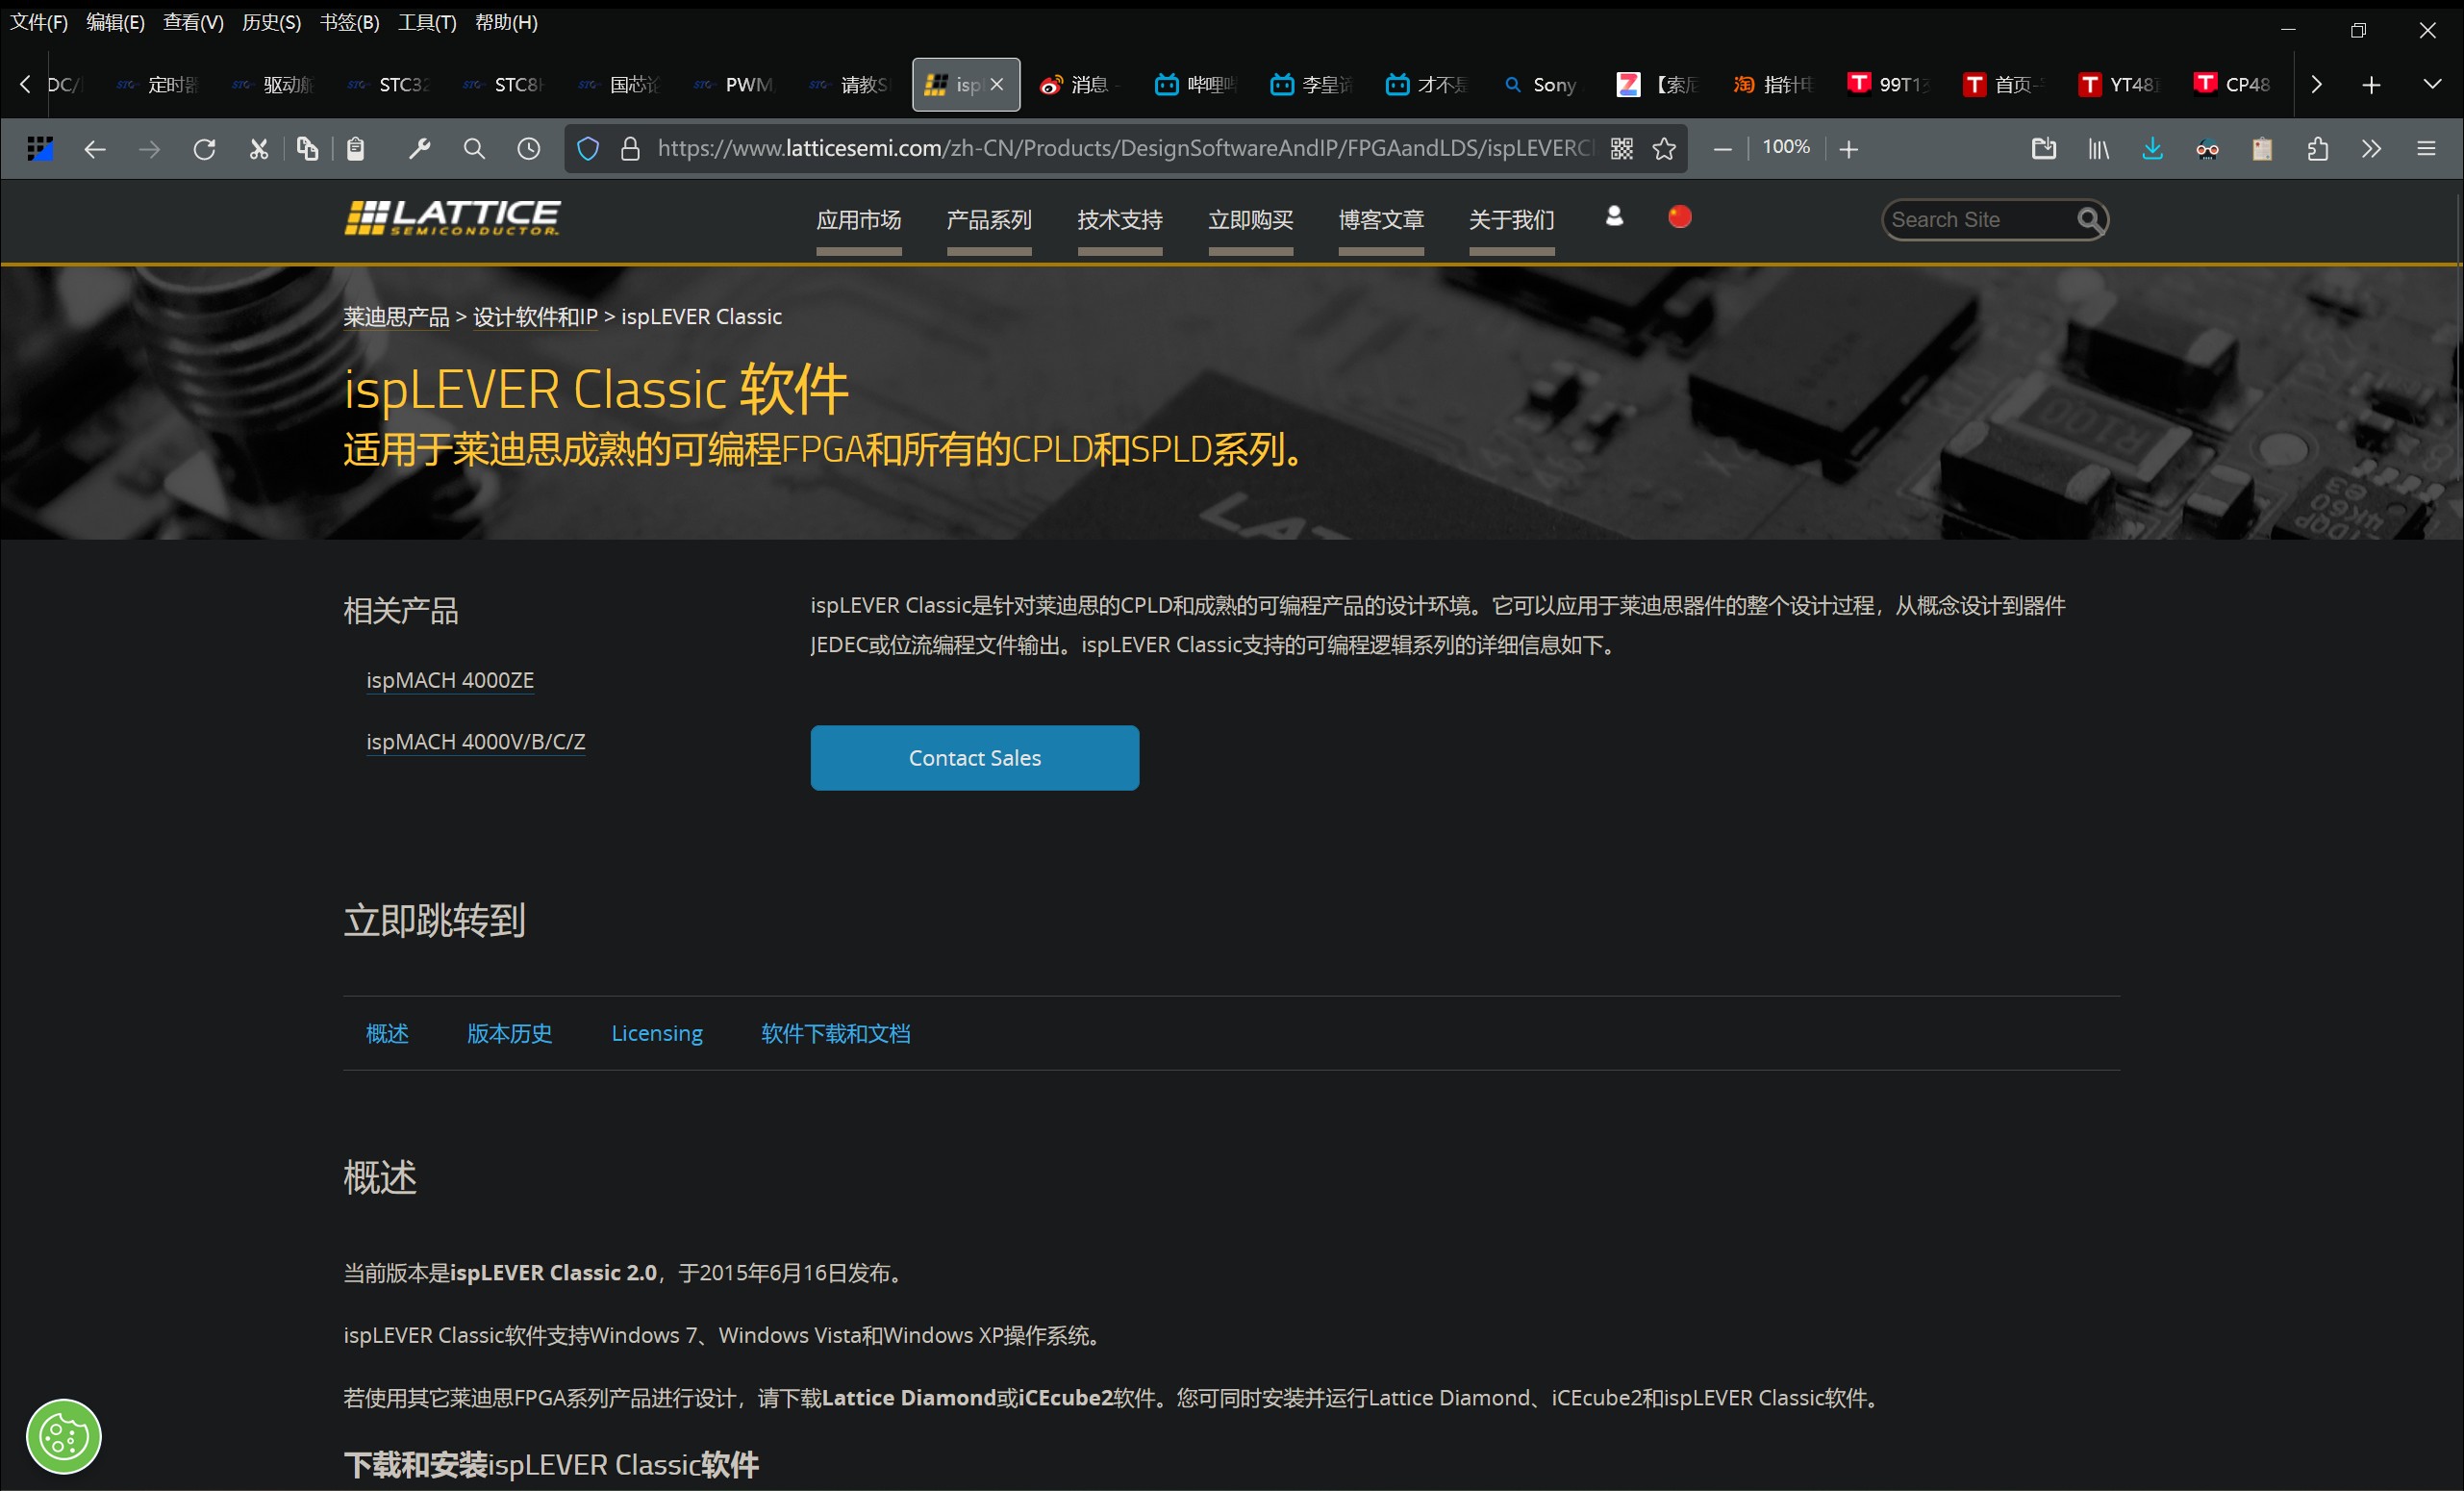Jump to the Licensing section link
2464x1491 pixels.
[657, 1033]
